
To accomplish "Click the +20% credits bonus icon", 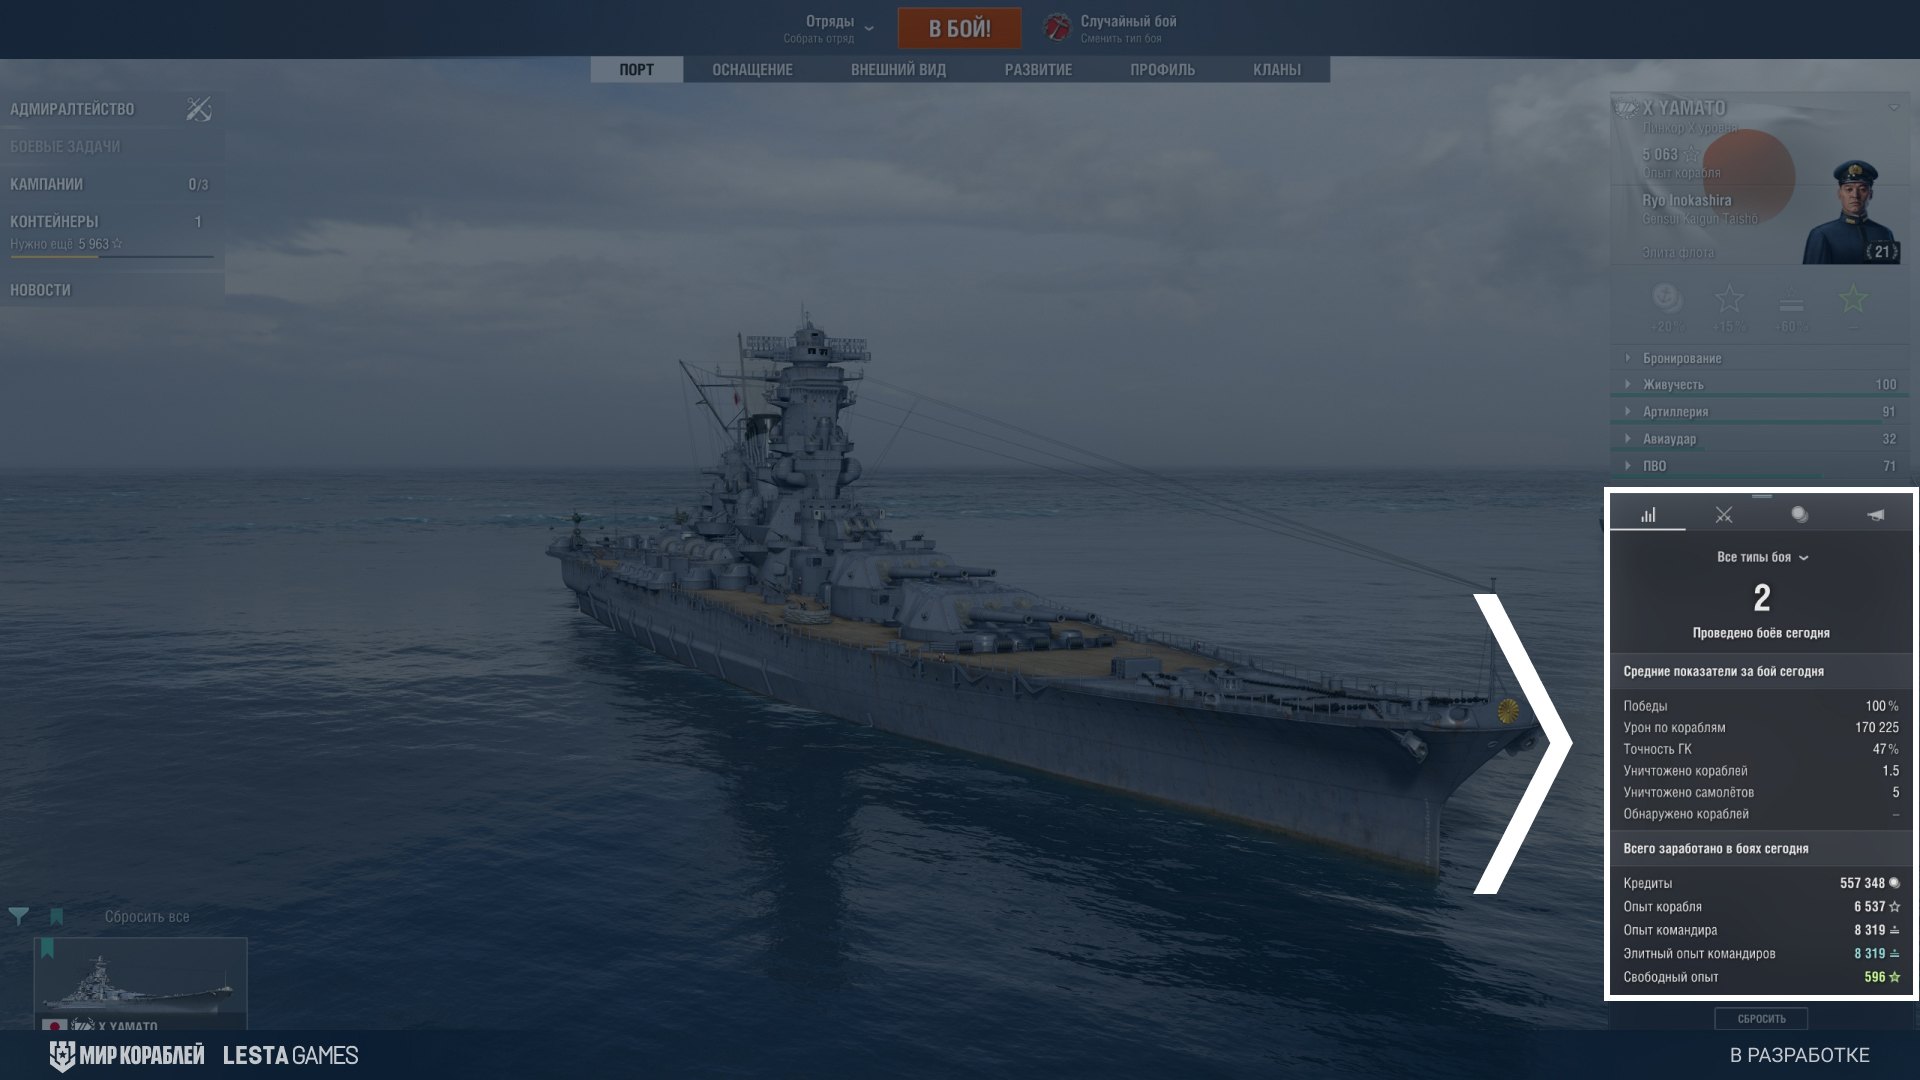I will click(x=1666, y=299).
